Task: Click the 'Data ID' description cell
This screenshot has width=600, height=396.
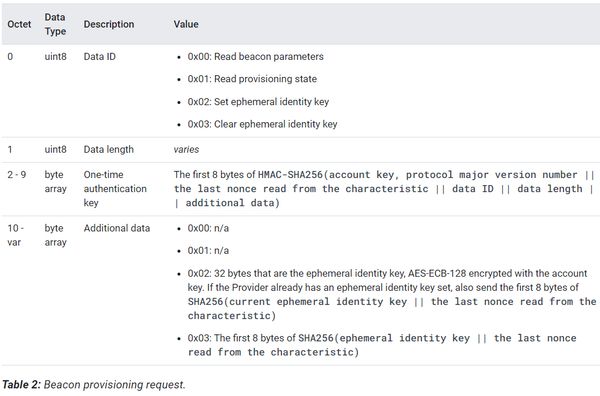Action: (x=99, y=57)
